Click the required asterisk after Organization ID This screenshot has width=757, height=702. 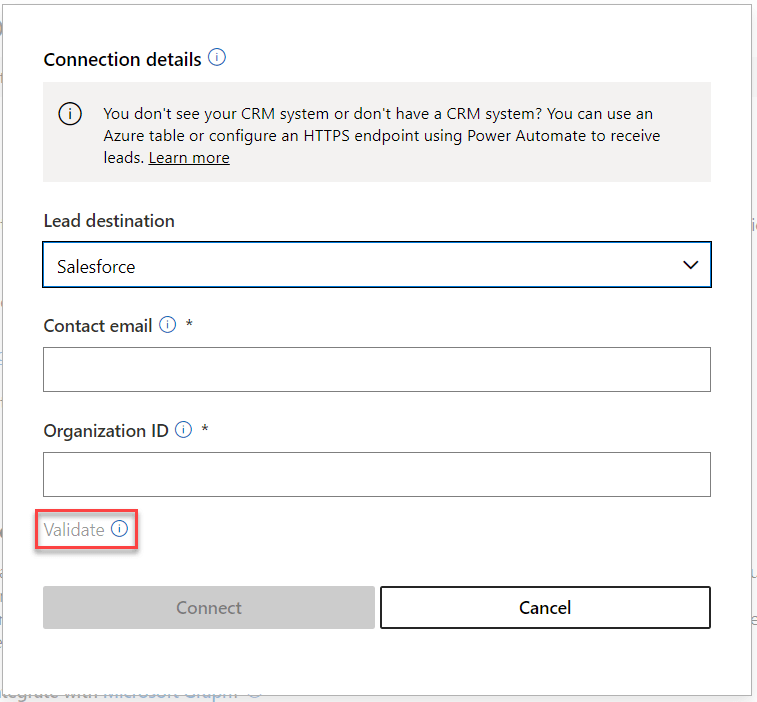click(x=205, y=430)
